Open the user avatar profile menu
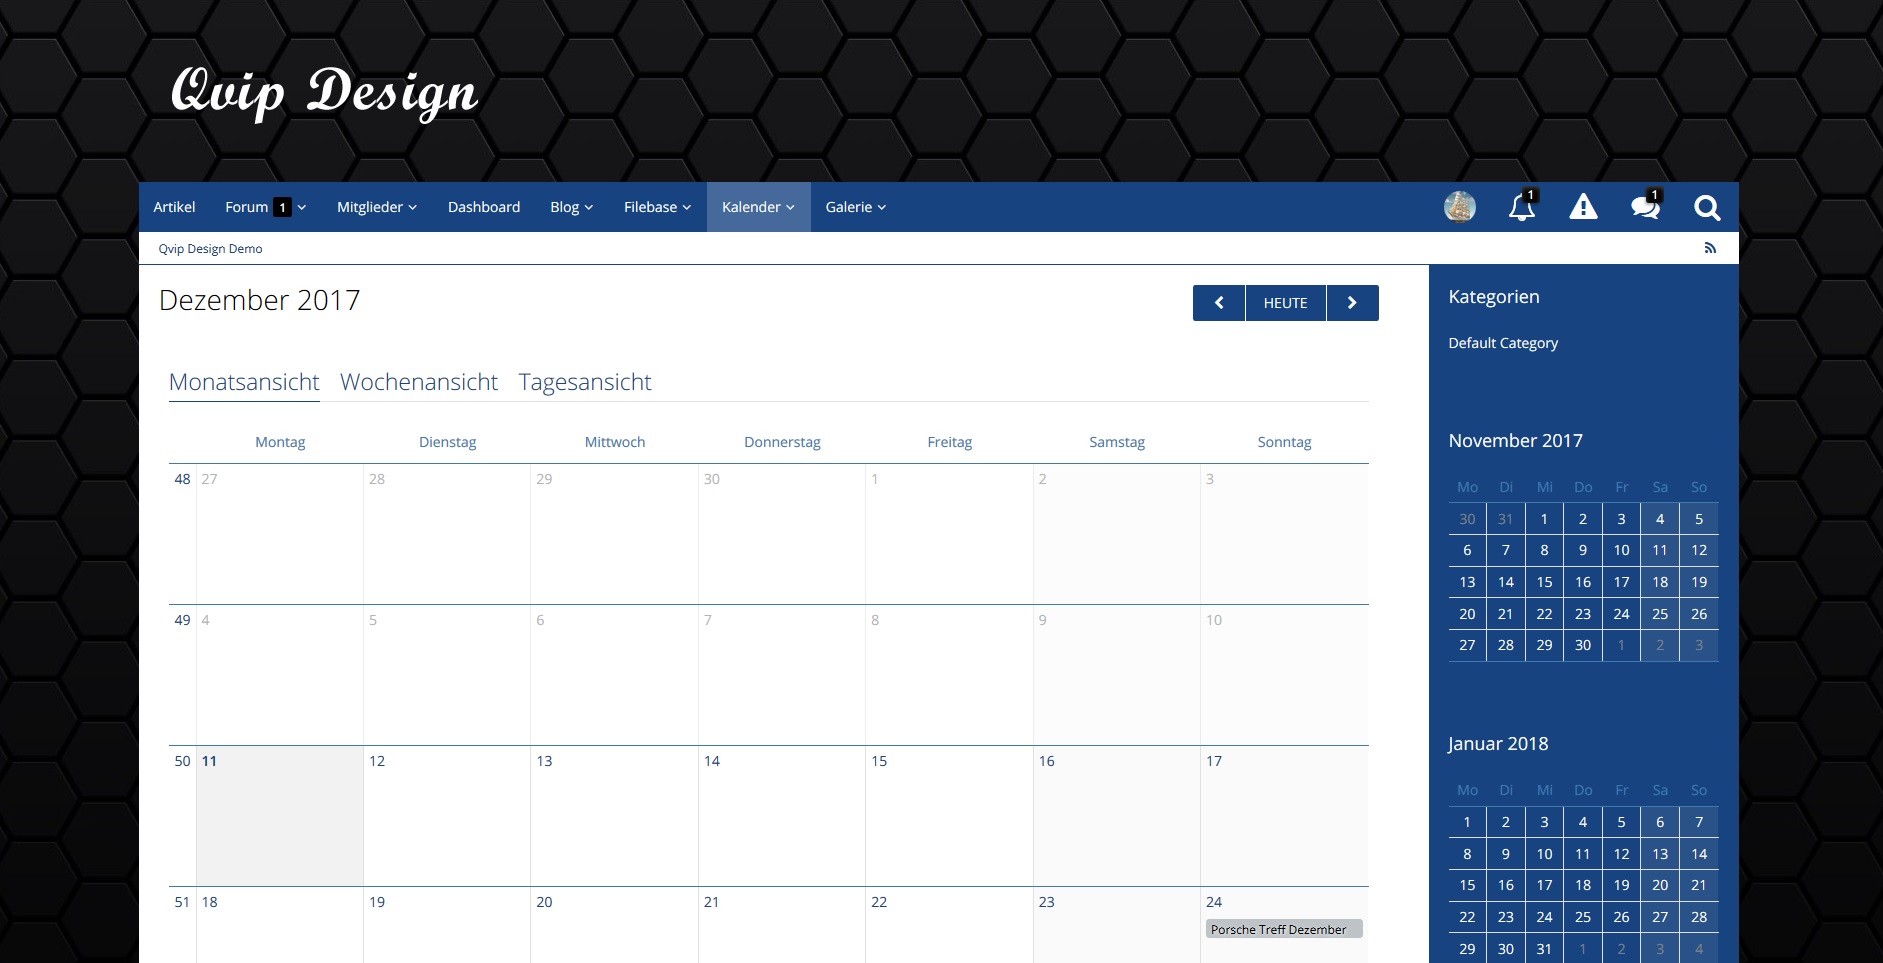The width and height of the screenshot is (1883, 963). point(1460,207)
